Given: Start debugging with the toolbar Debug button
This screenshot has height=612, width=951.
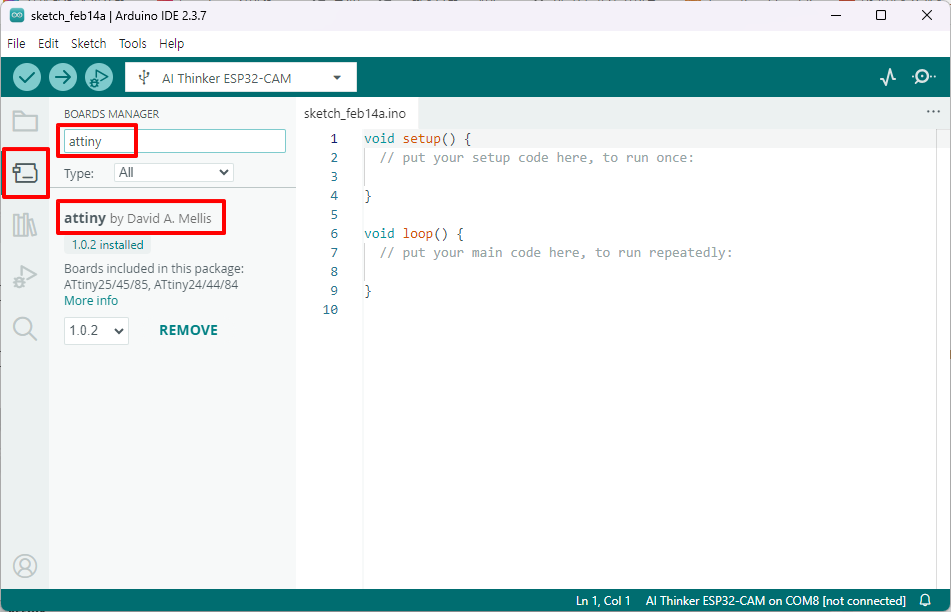Looking at the screenshot, I should point(99,78).
